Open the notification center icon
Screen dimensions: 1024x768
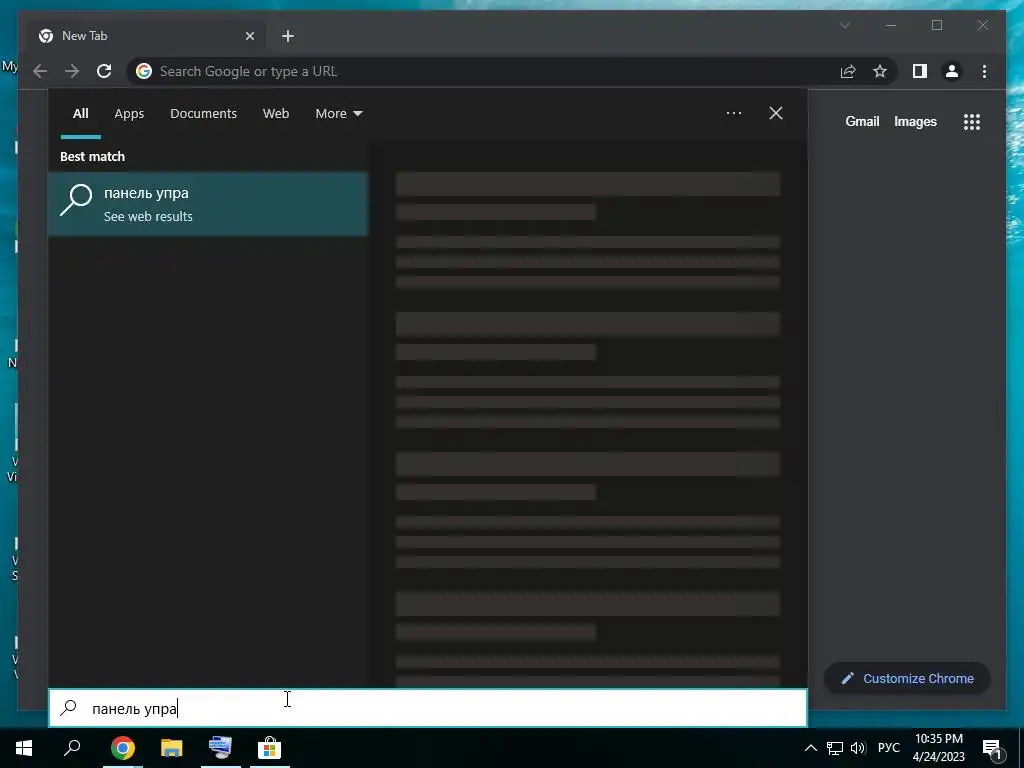pyautogui.click(x=992, y=749)
